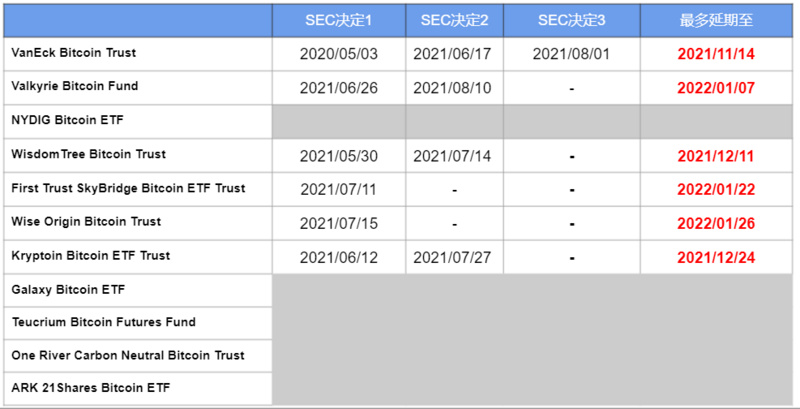
Task: Click the SEC决定3 column header
Action: [x=571, y=20]
